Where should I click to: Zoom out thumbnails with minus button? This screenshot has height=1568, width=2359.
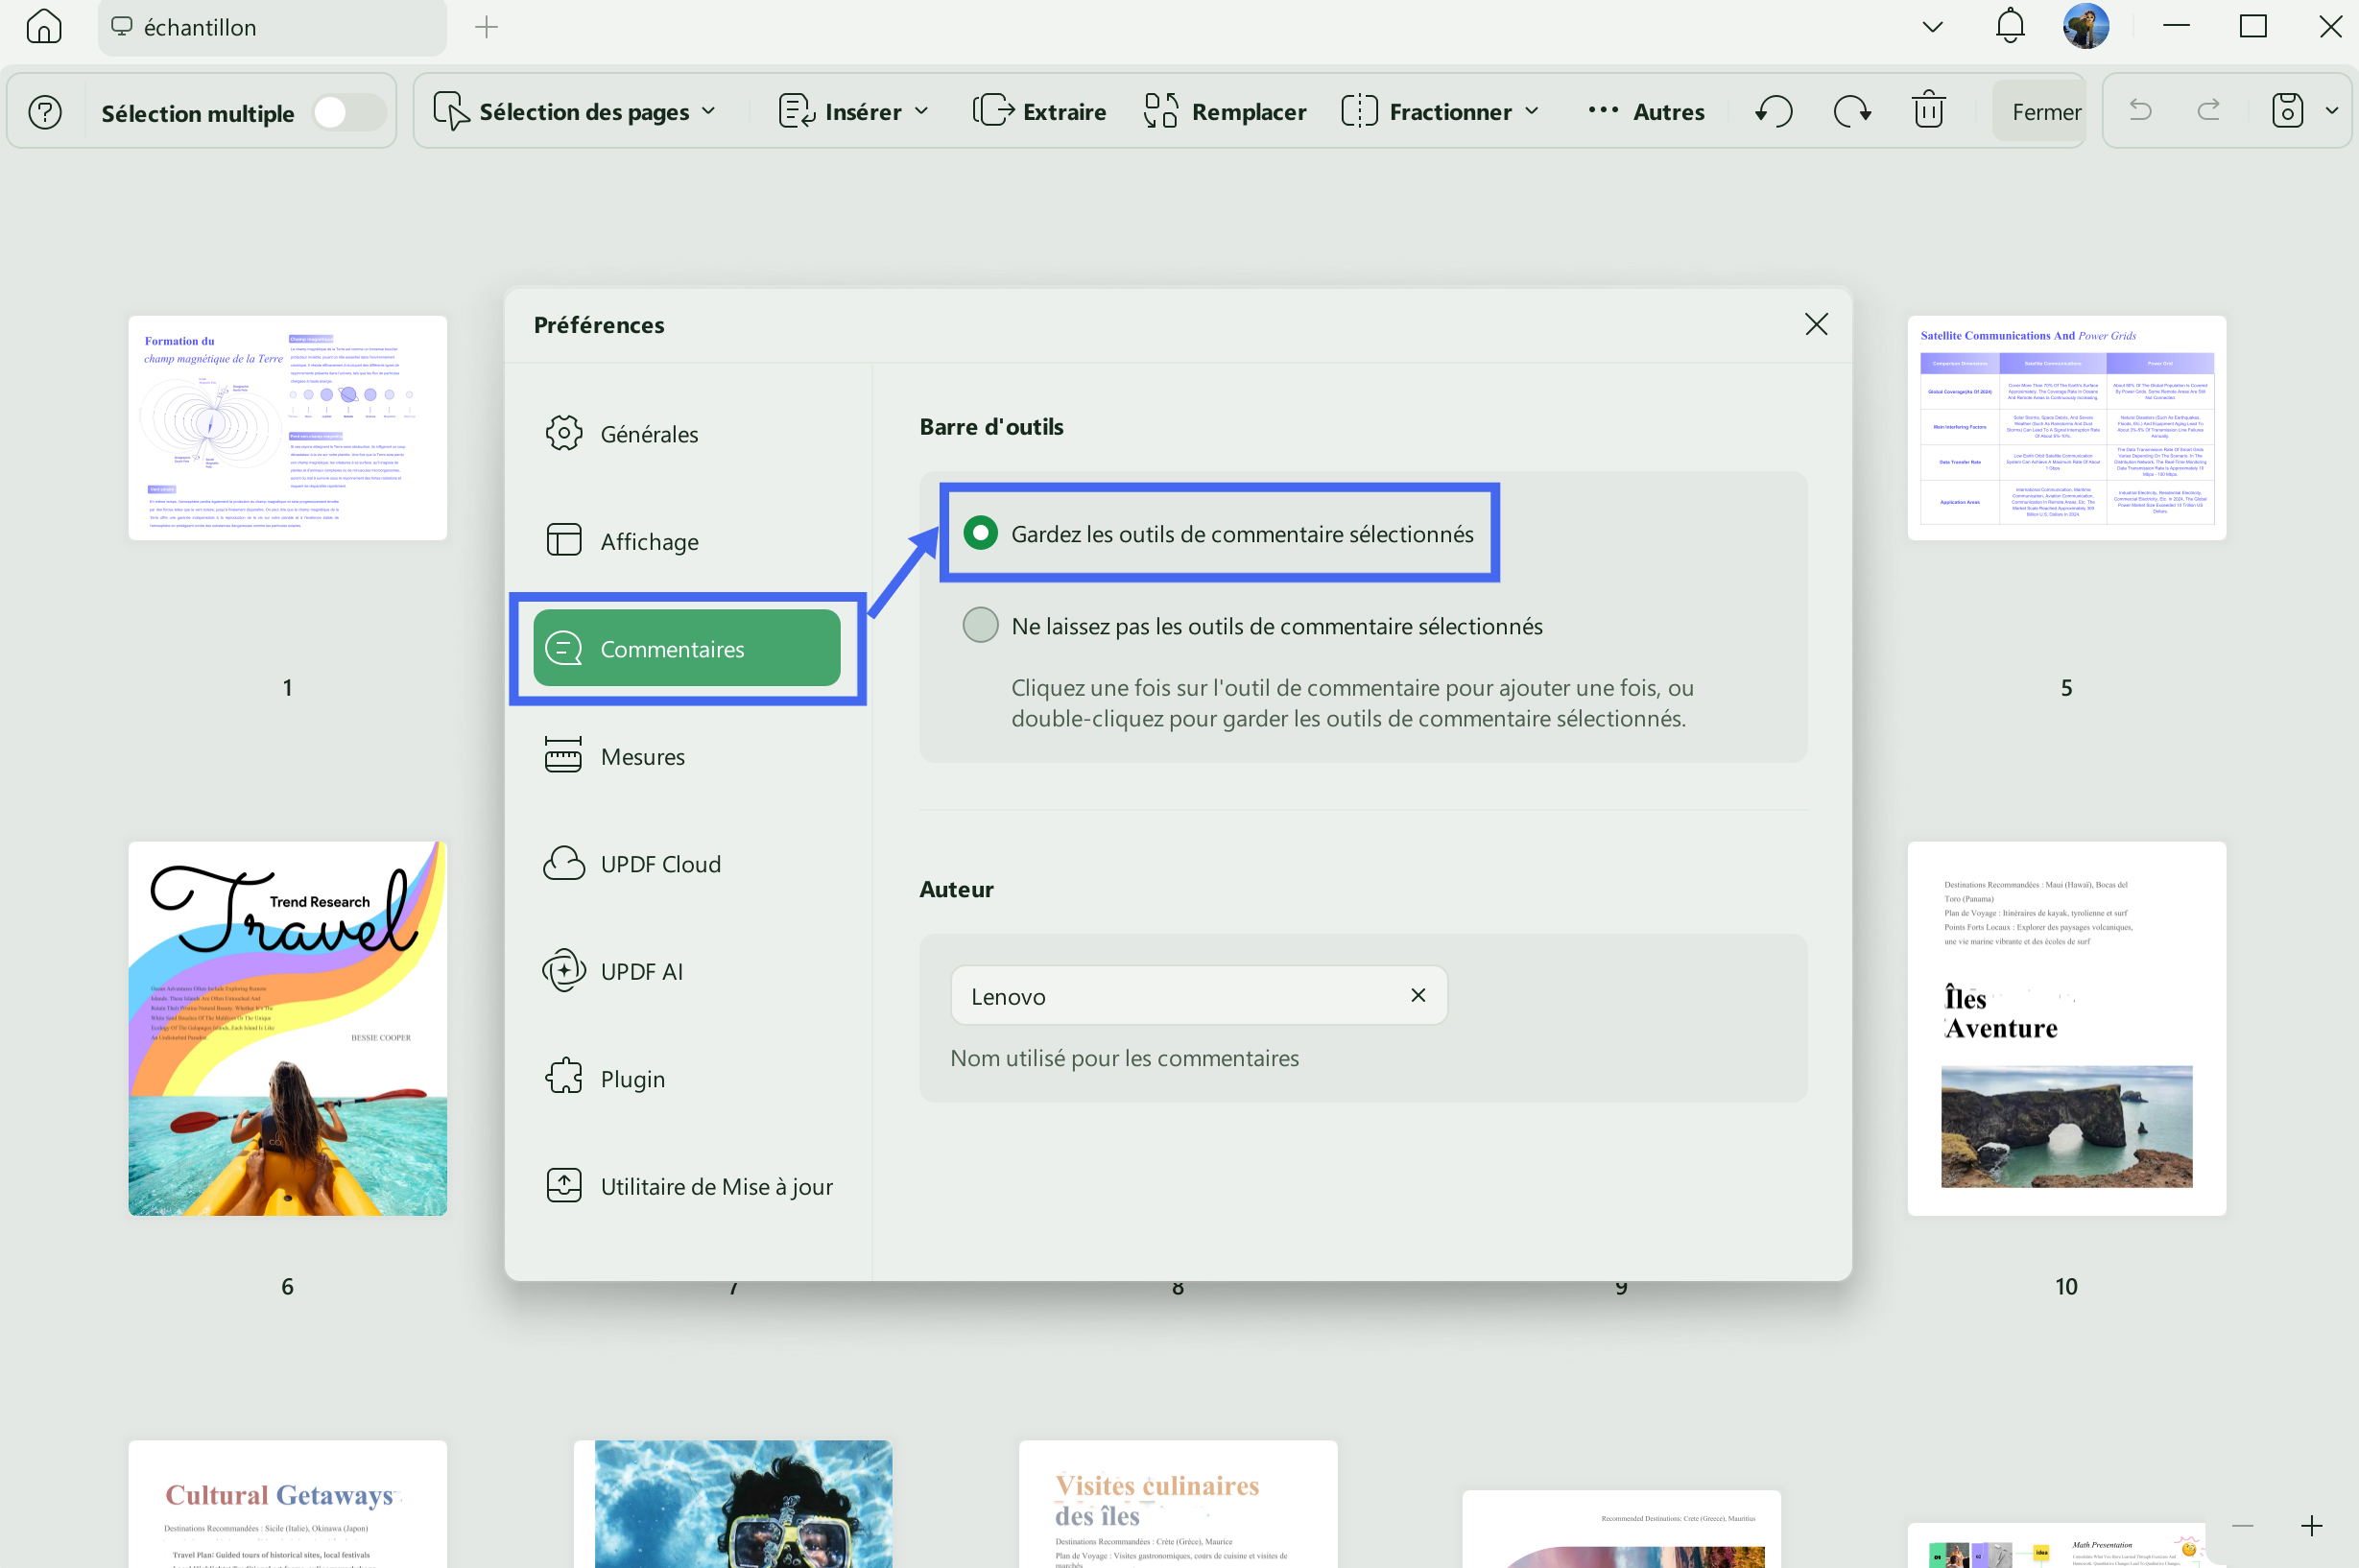tap(2243, 1526)
